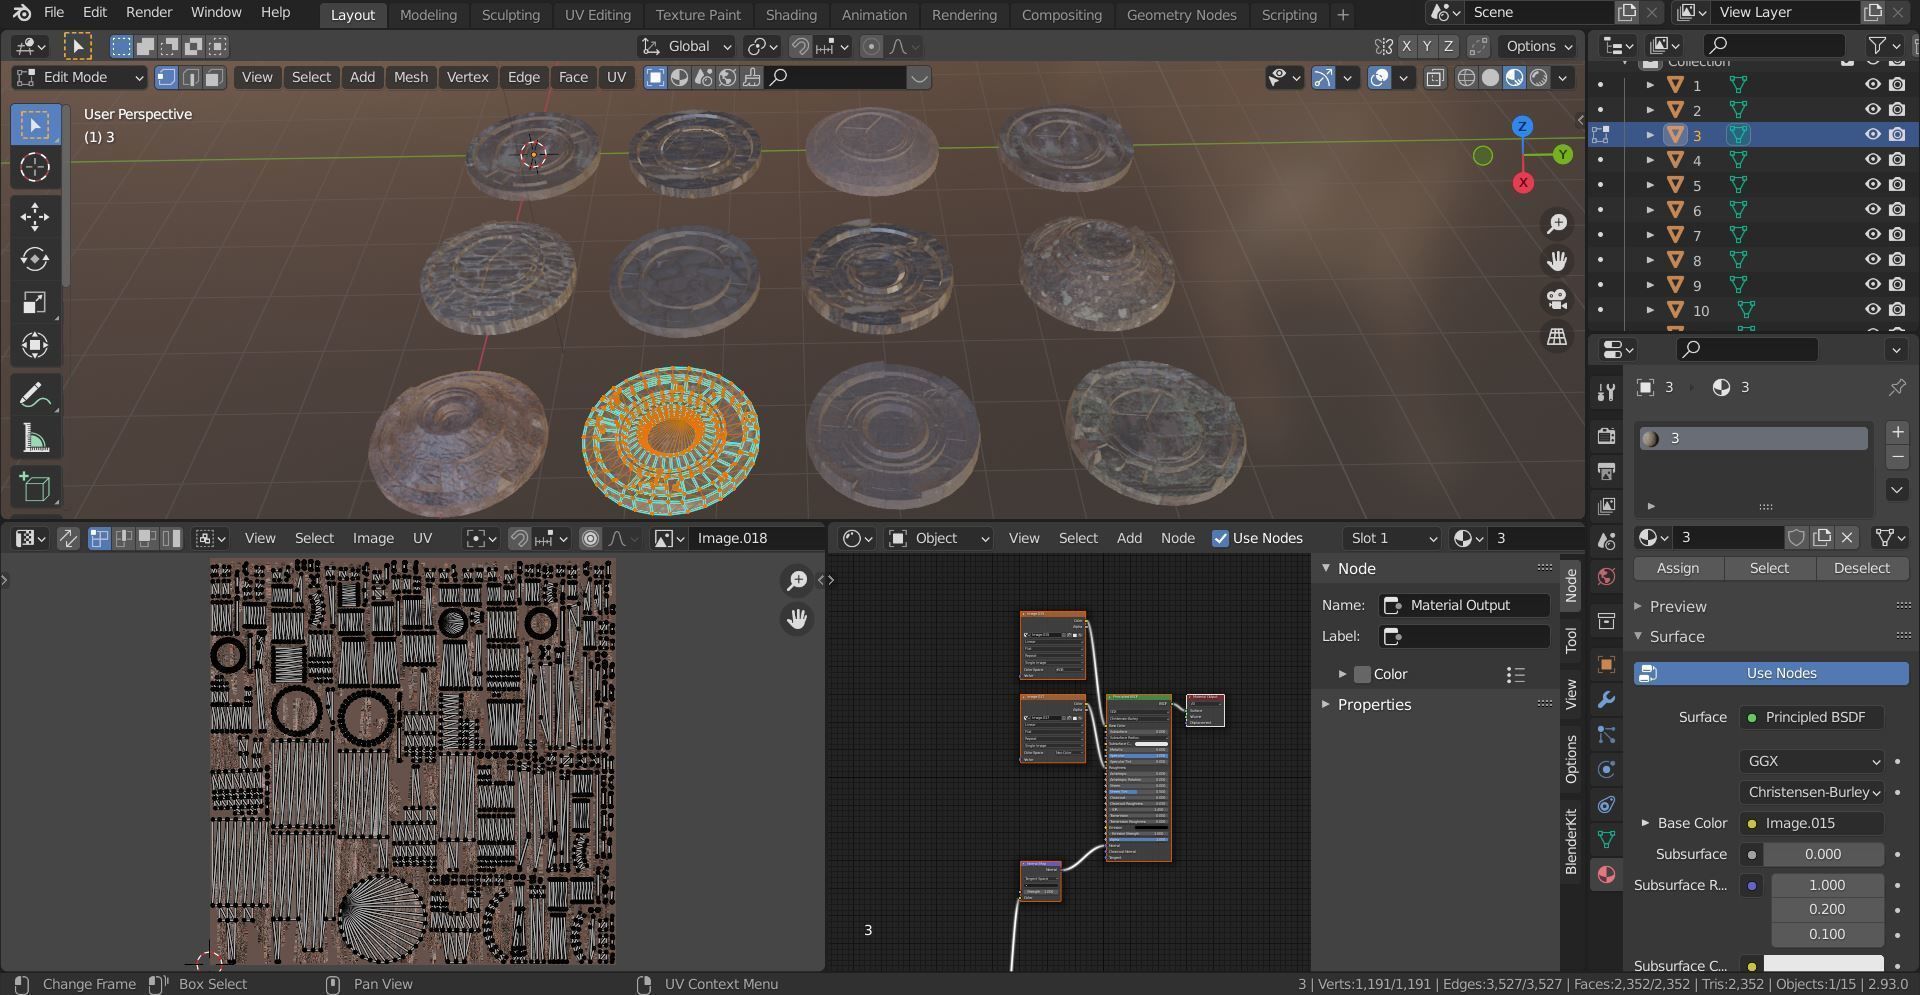1920x995 pixels.
Task: Click the Assign button
Action: click(1677, 568)
